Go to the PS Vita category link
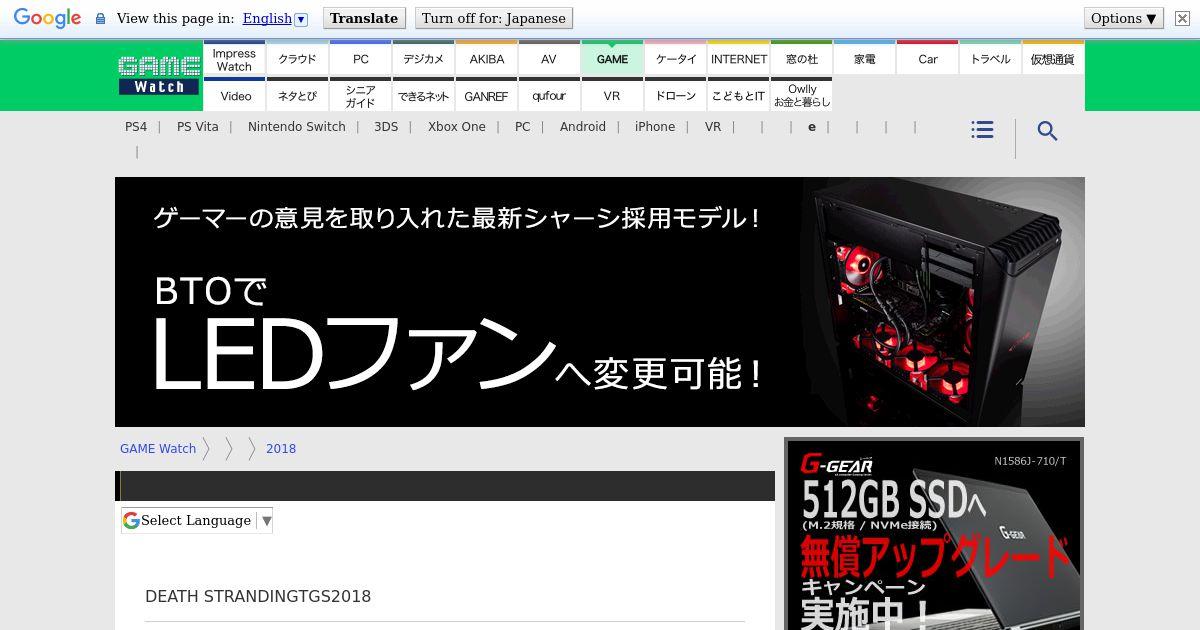This screenshot has height=630, width=1200. pyautogui.click(x=197, y=127)
